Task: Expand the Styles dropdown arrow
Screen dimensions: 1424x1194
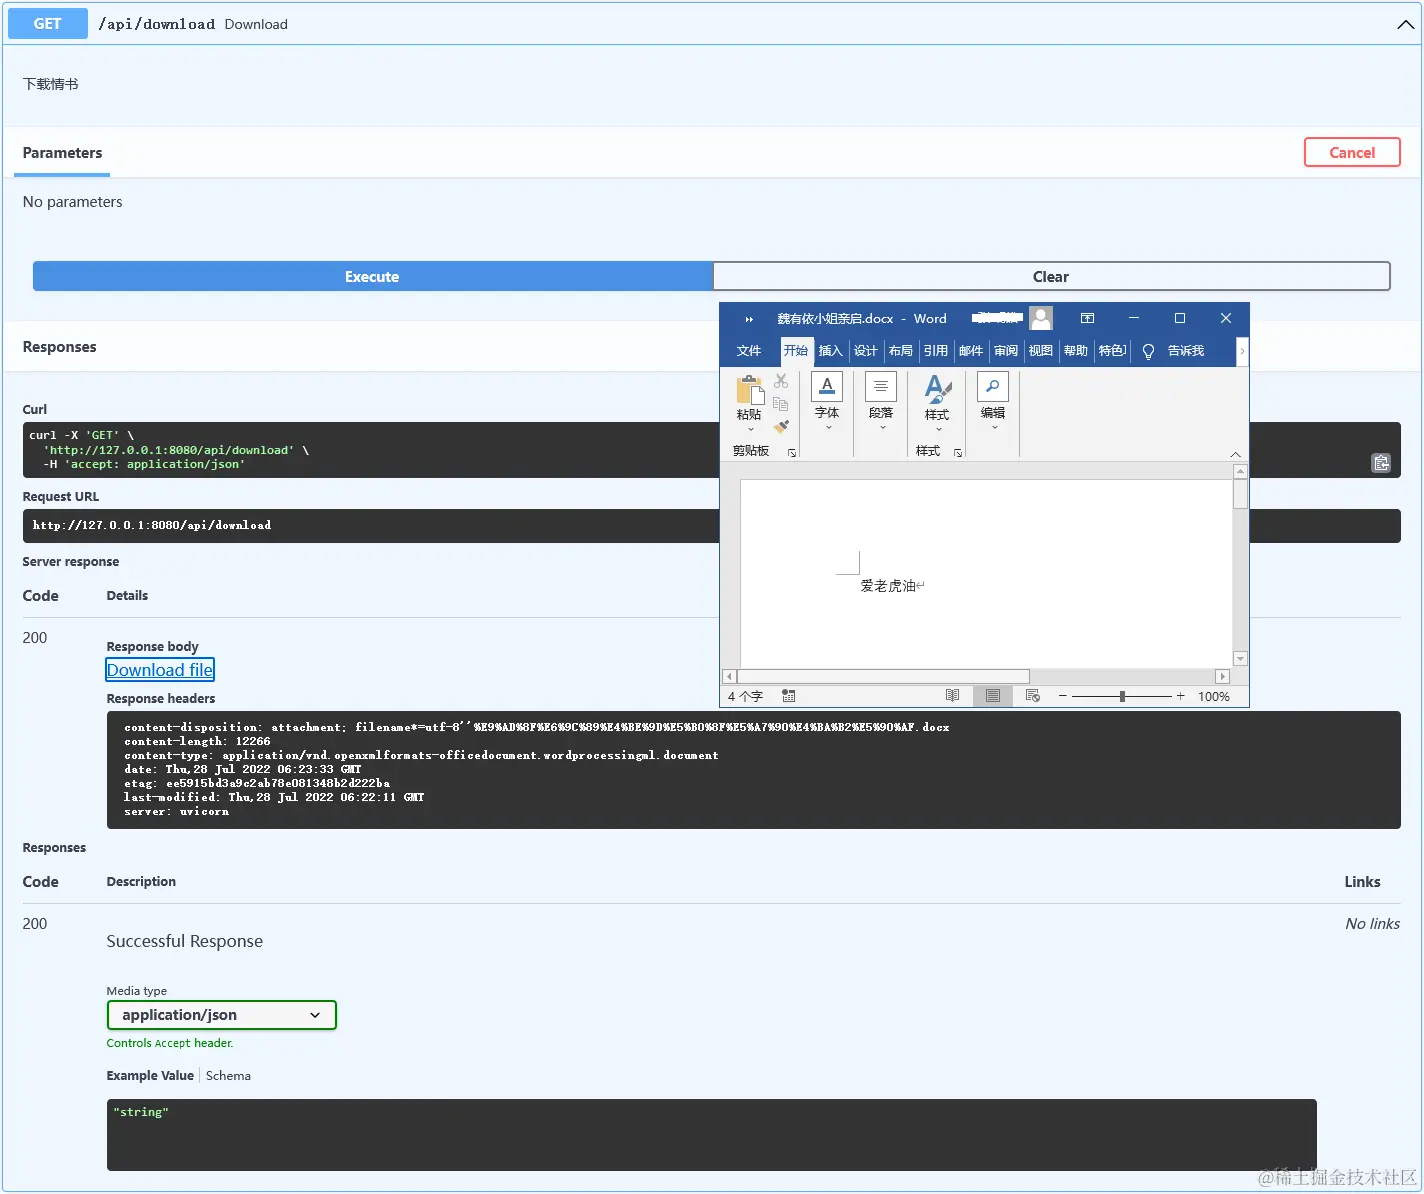Action: tap(938, 430)
